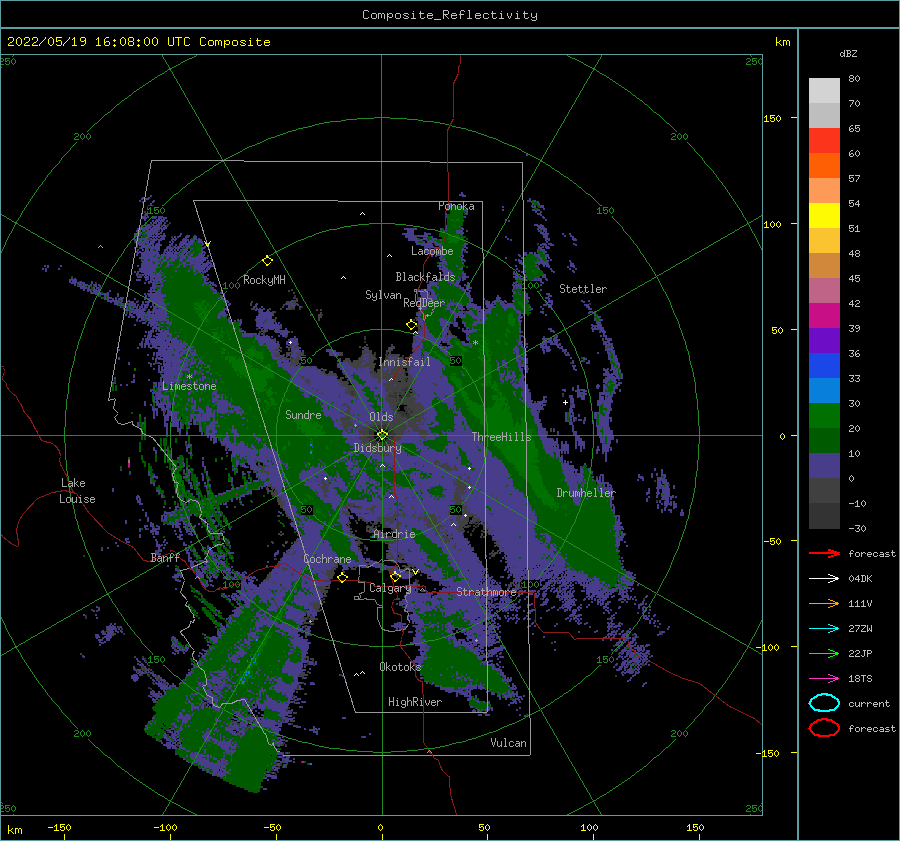Image resolution: width=900 pixels, height=841 pixels.
Task: Click the Calgary city label
Action: click(x=390, y=588)
